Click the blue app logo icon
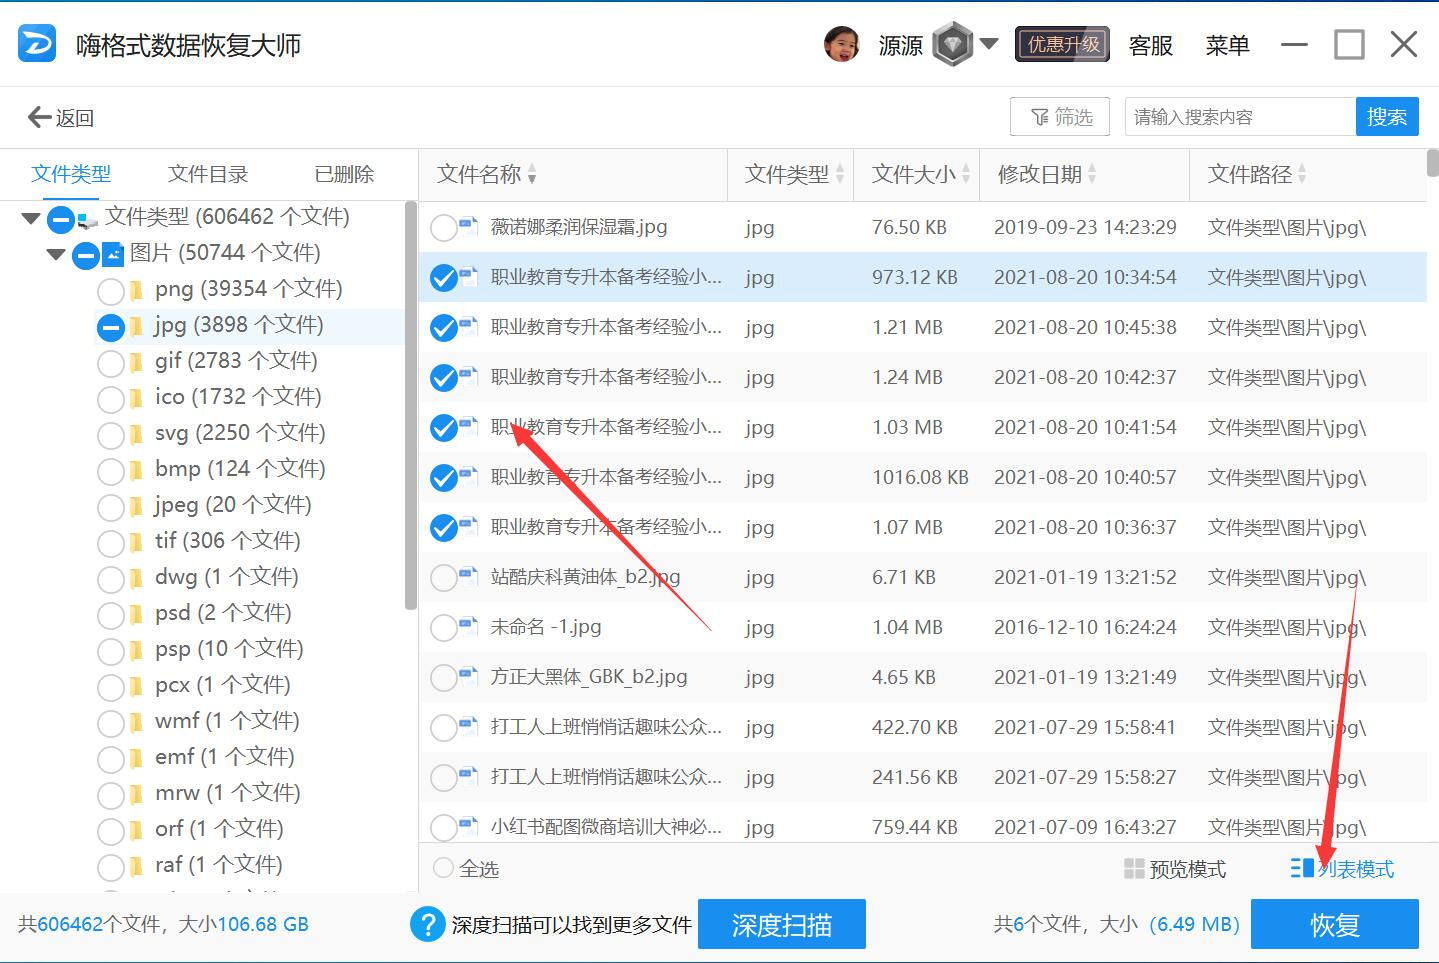 click(x=37, y=45)
